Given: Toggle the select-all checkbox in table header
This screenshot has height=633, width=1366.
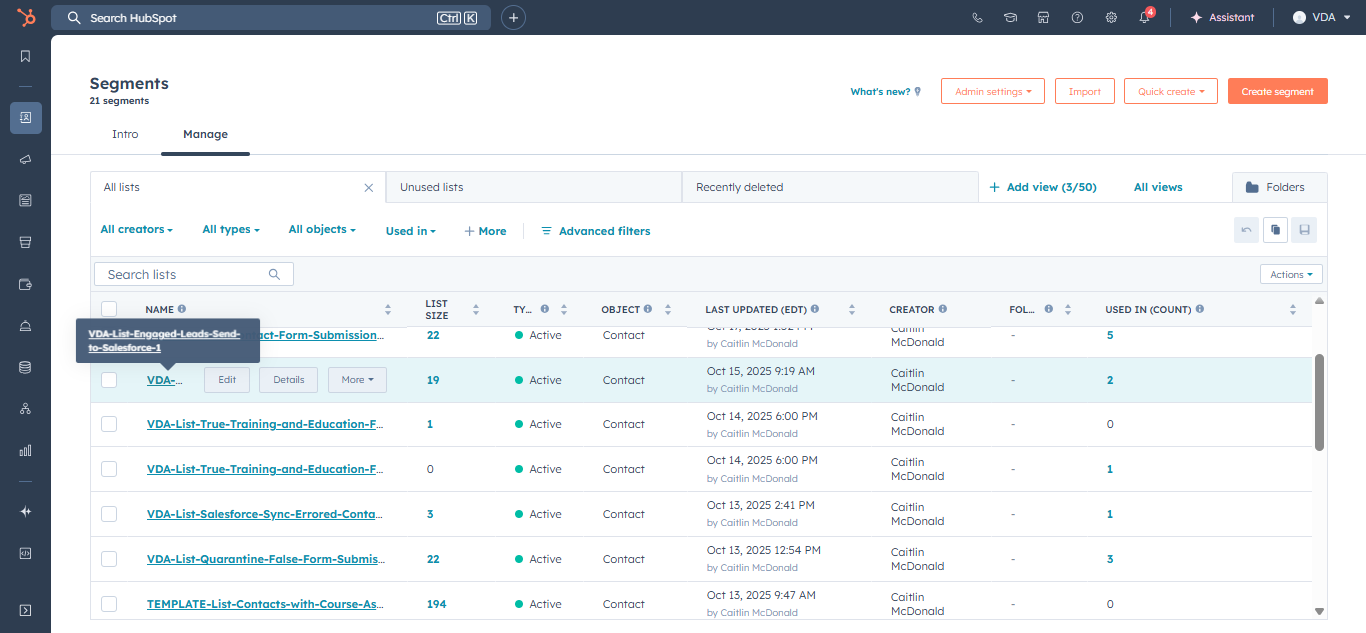Looking at the screenshot, I should point(109,309).
